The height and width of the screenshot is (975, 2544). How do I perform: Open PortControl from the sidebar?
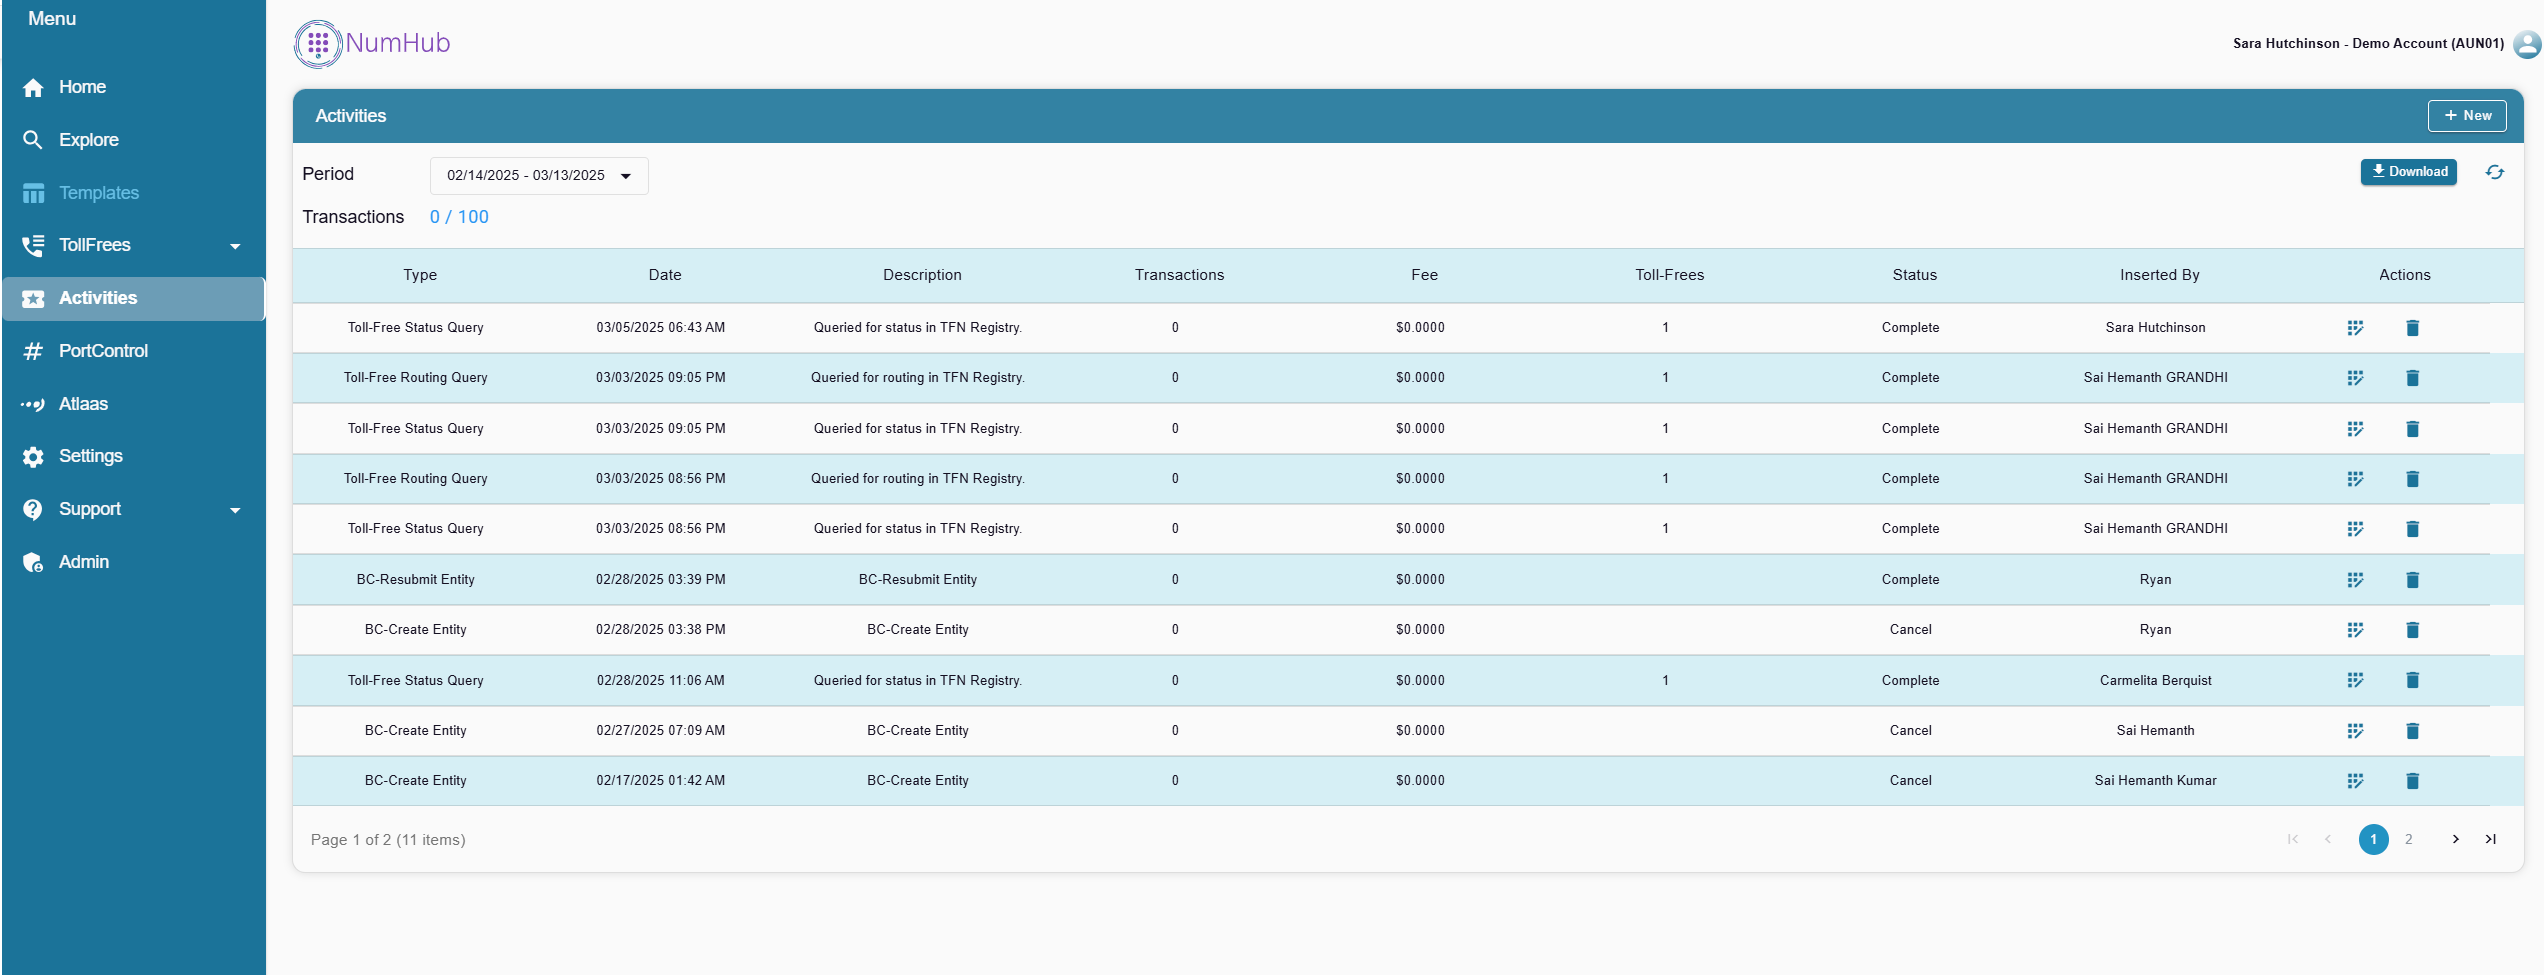click(x=103, y=351)
